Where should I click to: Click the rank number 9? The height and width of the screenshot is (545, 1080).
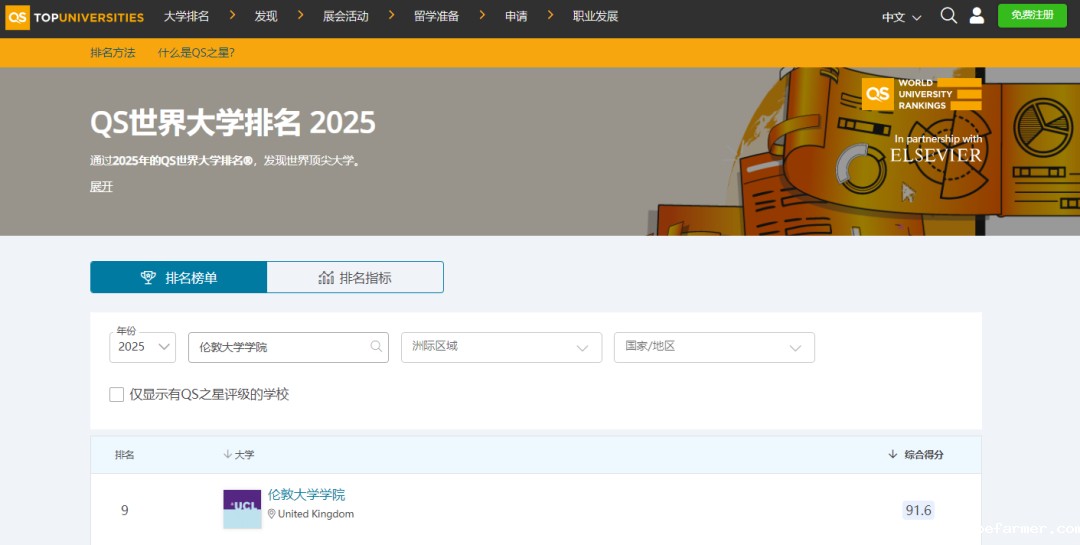125,510
